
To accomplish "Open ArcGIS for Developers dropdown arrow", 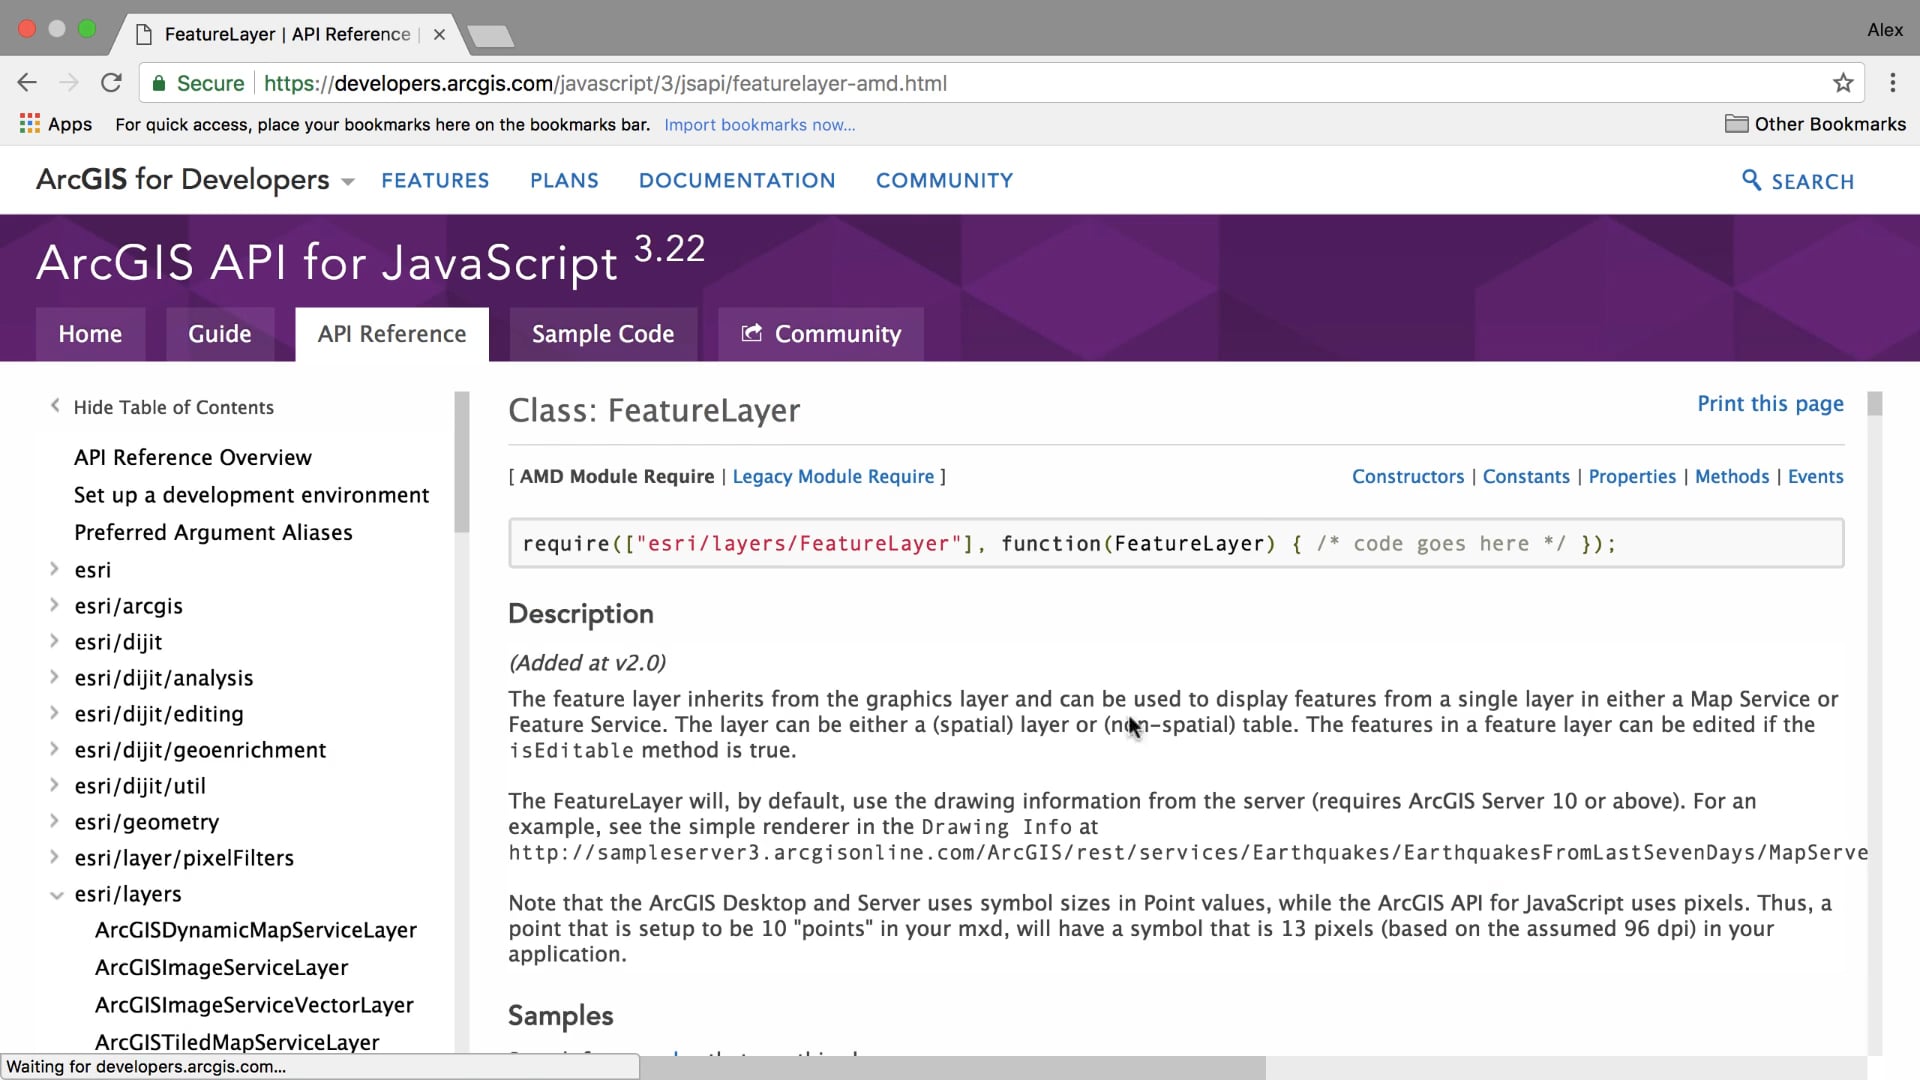I will click(348, 182).
